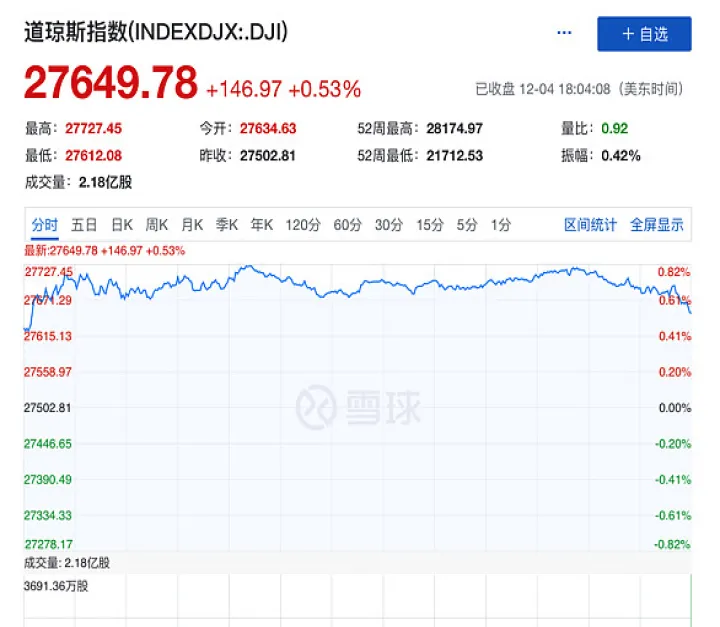Show the 季K quarterly chart

227,225
